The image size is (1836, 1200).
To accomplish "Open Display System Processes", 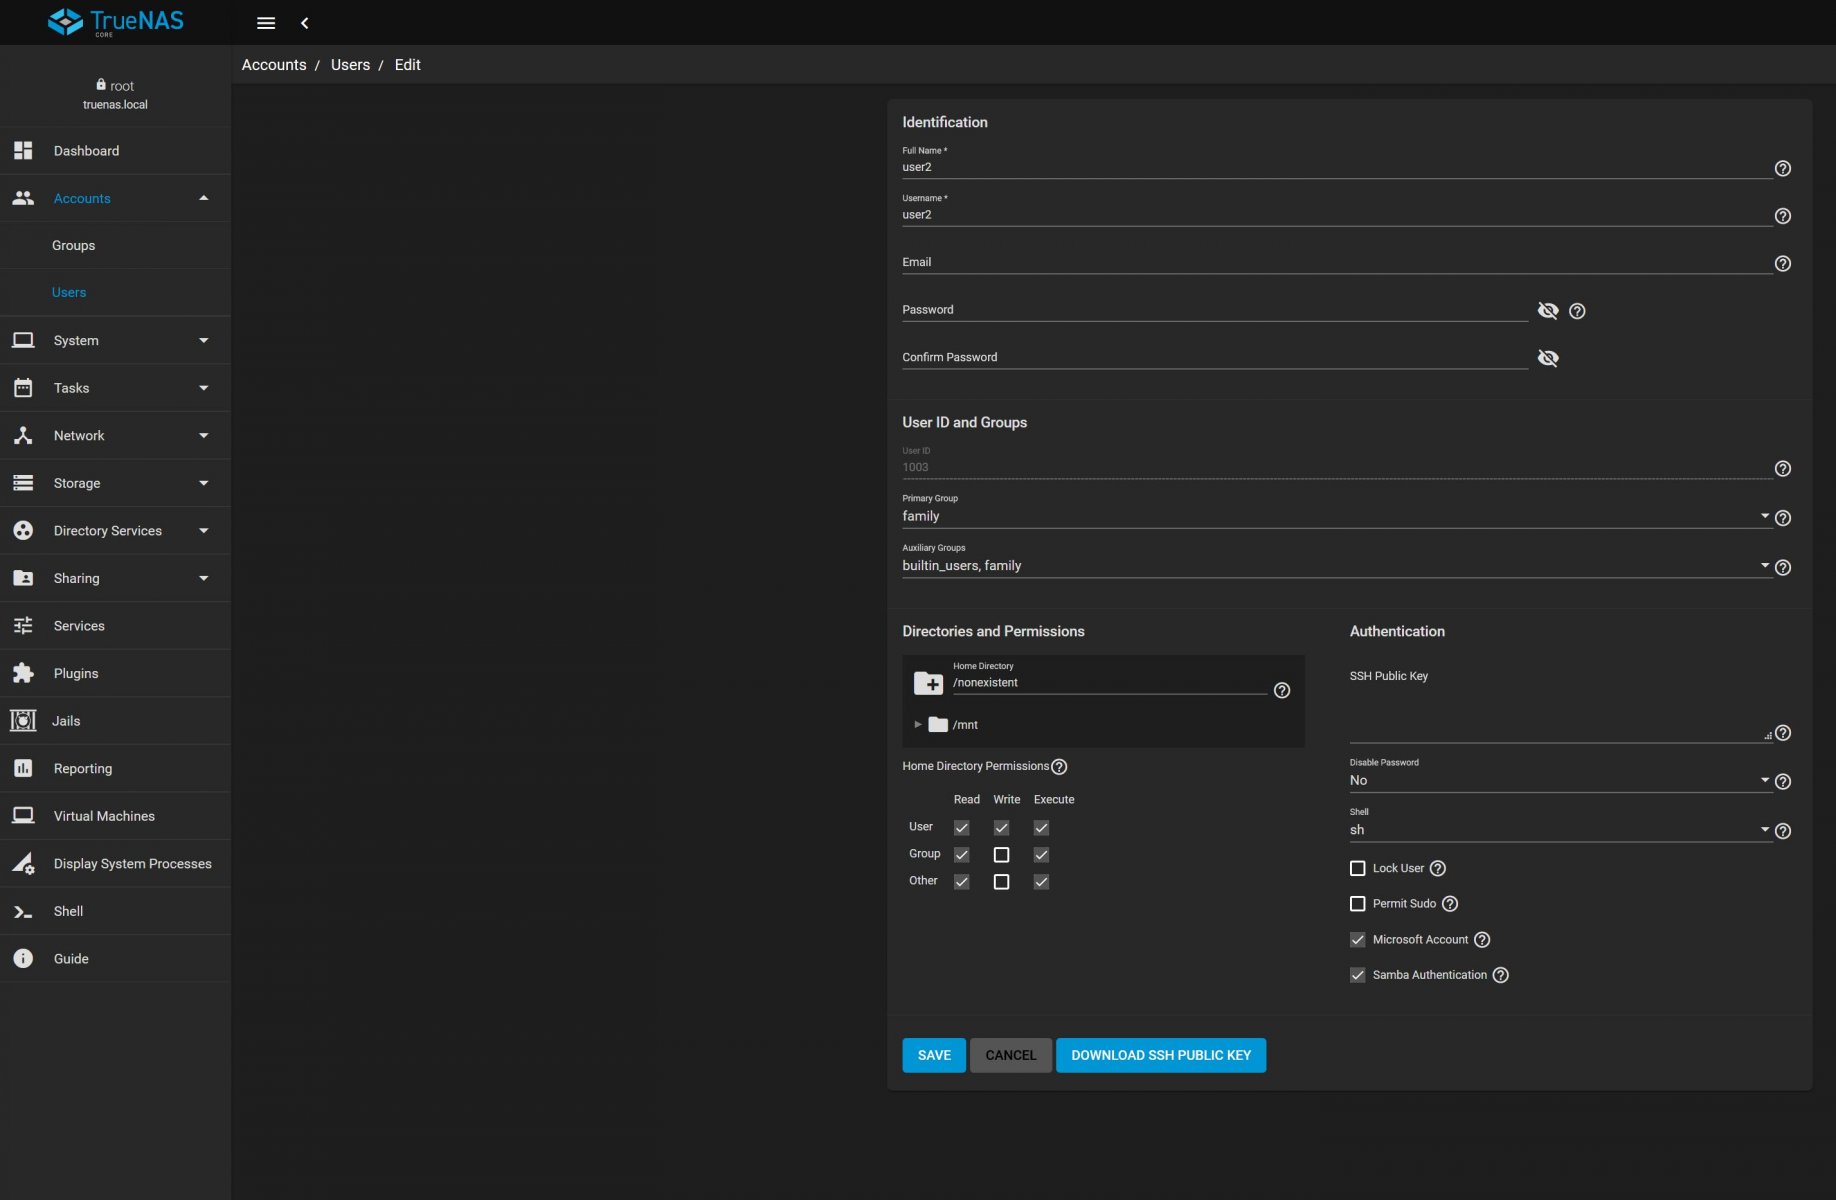I will 115,864.
